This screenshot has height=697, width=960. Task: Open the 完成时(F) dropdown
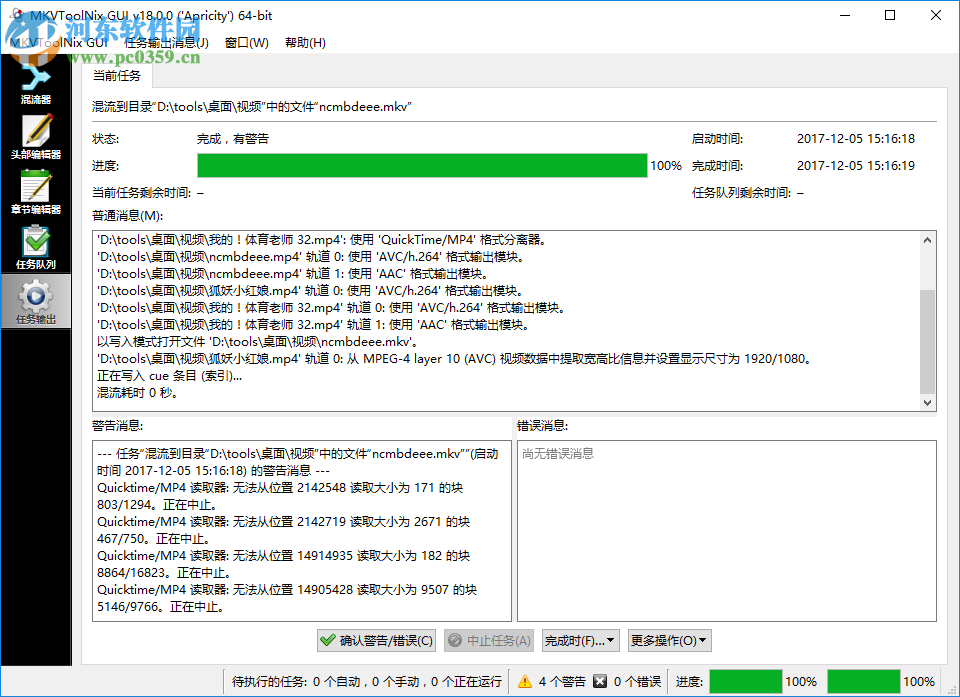tap(580, 640)
